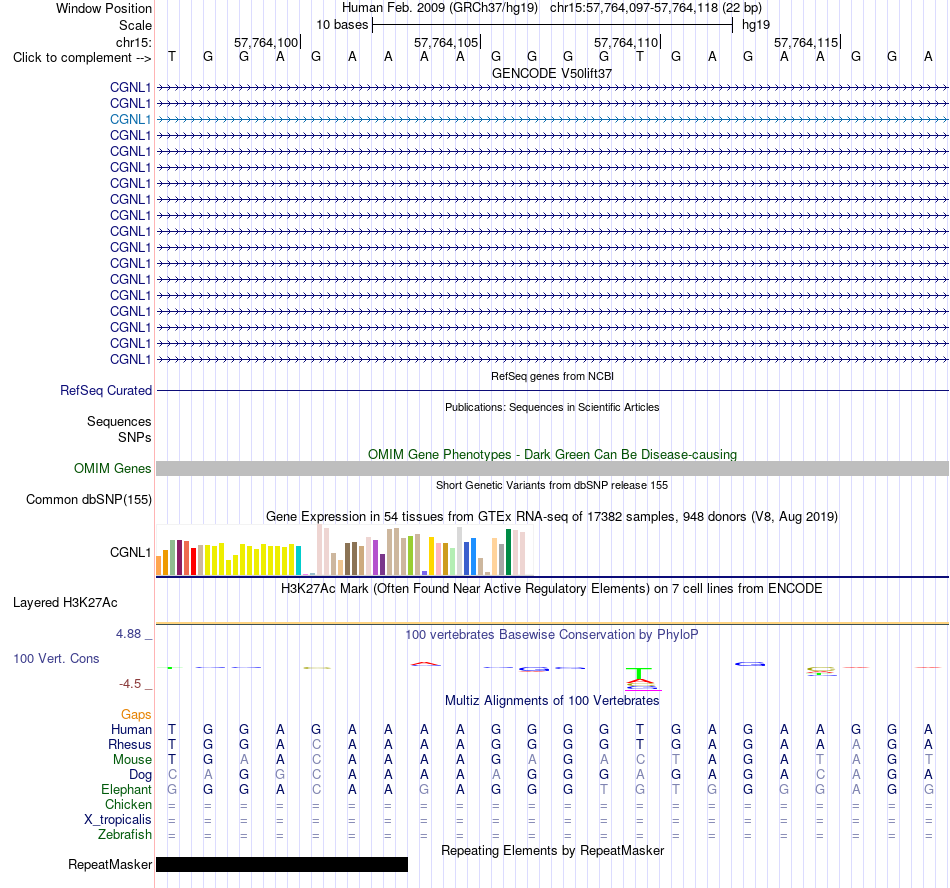This screenshot has width=950, height=888.
Task: Click the "hg19" assembly label by scale bar
Action: point(756,25)
